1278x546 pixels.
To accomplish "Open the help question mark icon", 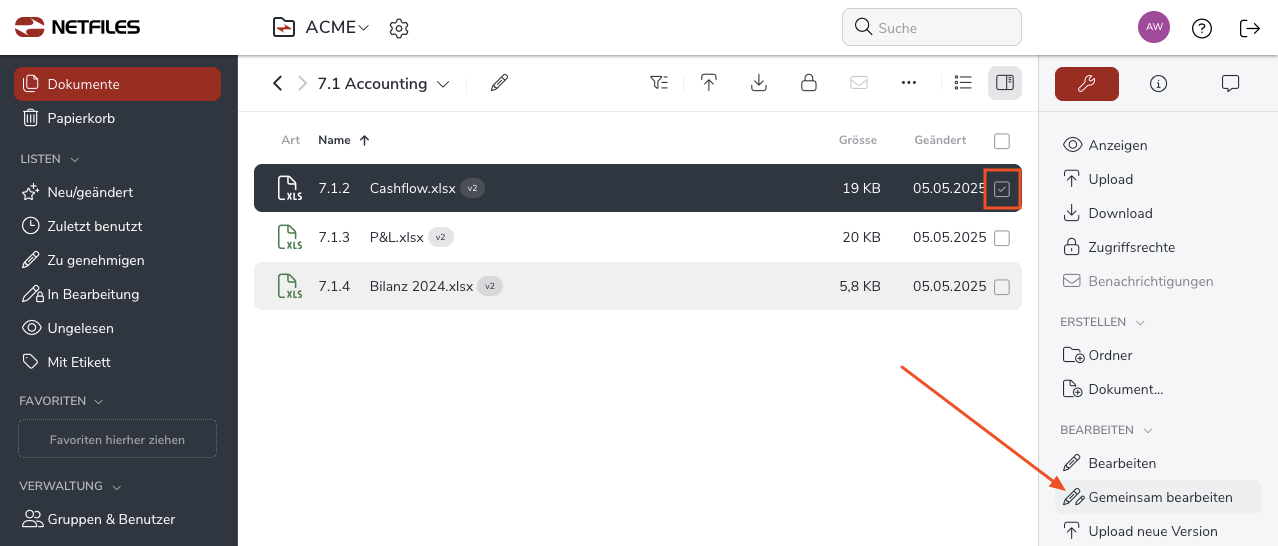I will pyautogui.click(x=1202, y=28).
